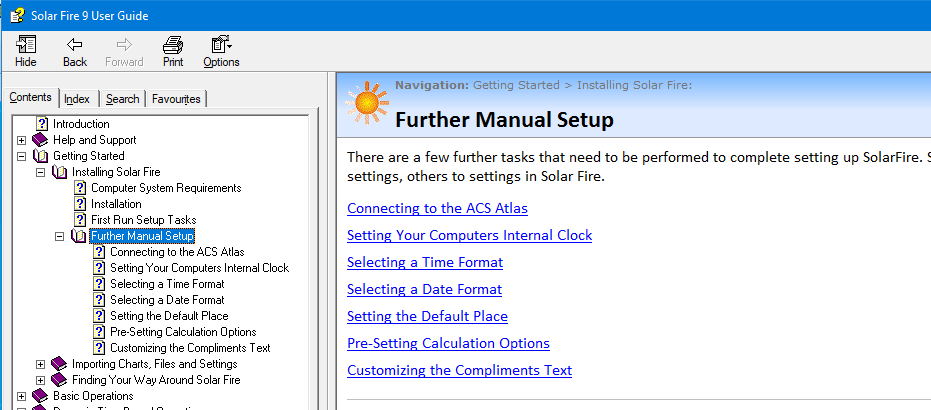
Task: Click the Importing Charts book icon
Action: coord(59,364)
